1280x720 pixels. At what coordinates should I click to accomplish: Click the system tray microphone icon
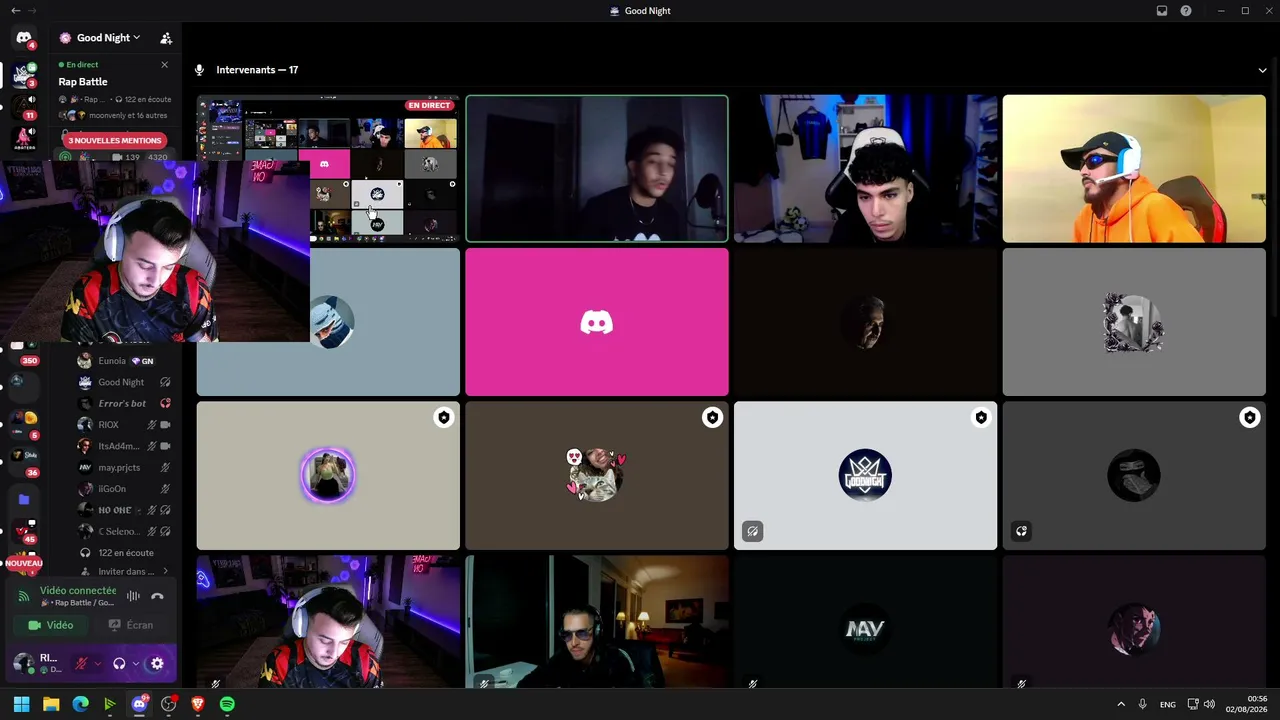click(x=1142, y=705)
